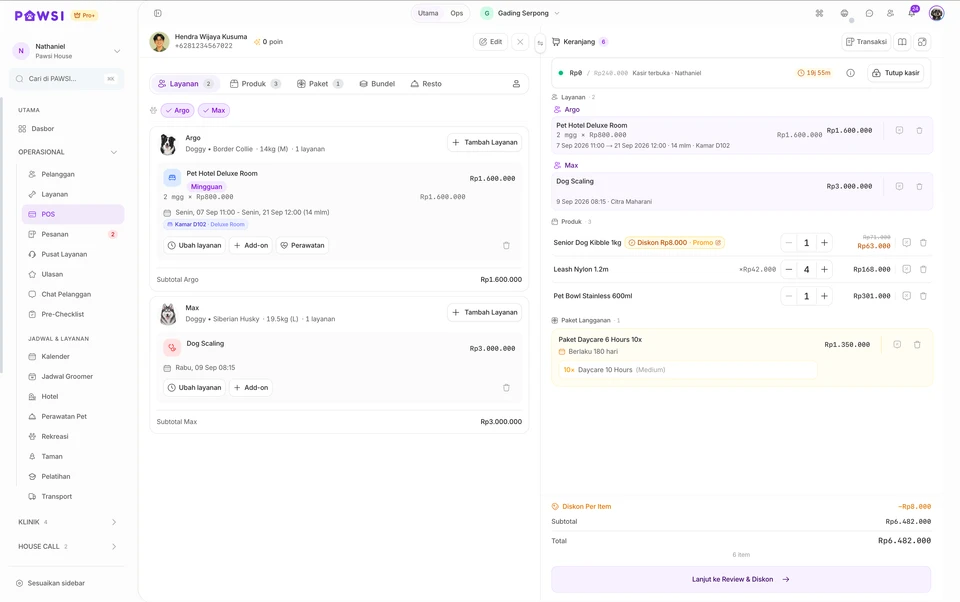Click Ubah layanan under Pet Hotel Deluxe Room
Viewport: 960px width, 602px height.
point(194,246)
